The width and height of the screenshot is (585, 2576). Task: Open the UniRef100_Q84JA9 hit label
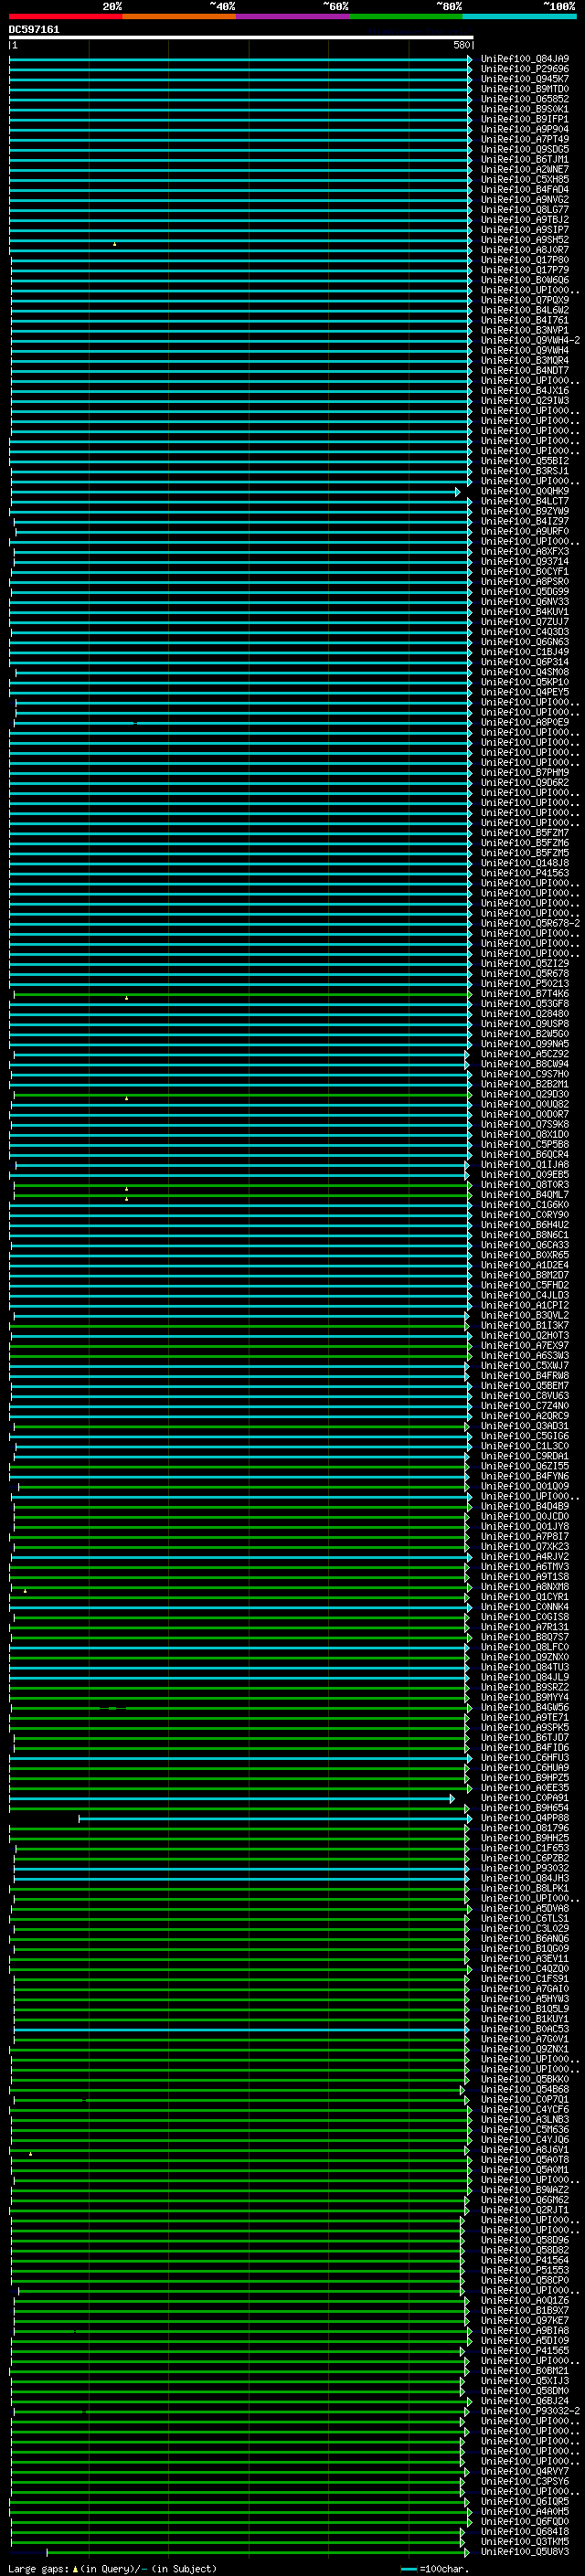click(524, 59)
